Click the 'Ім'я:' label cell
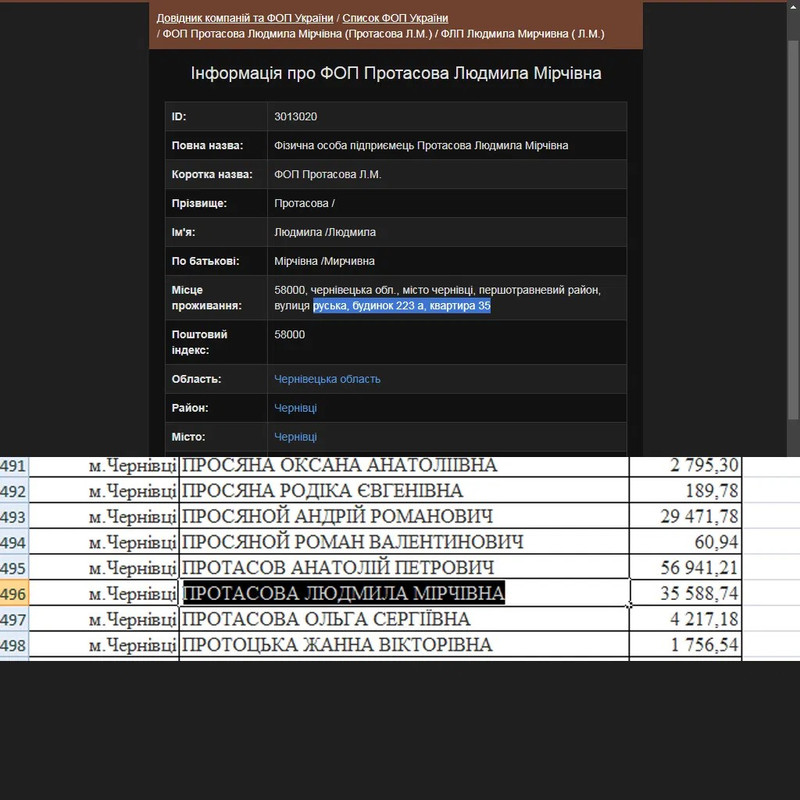Screen dimensions: 800x800 click(x=216, y=233)
